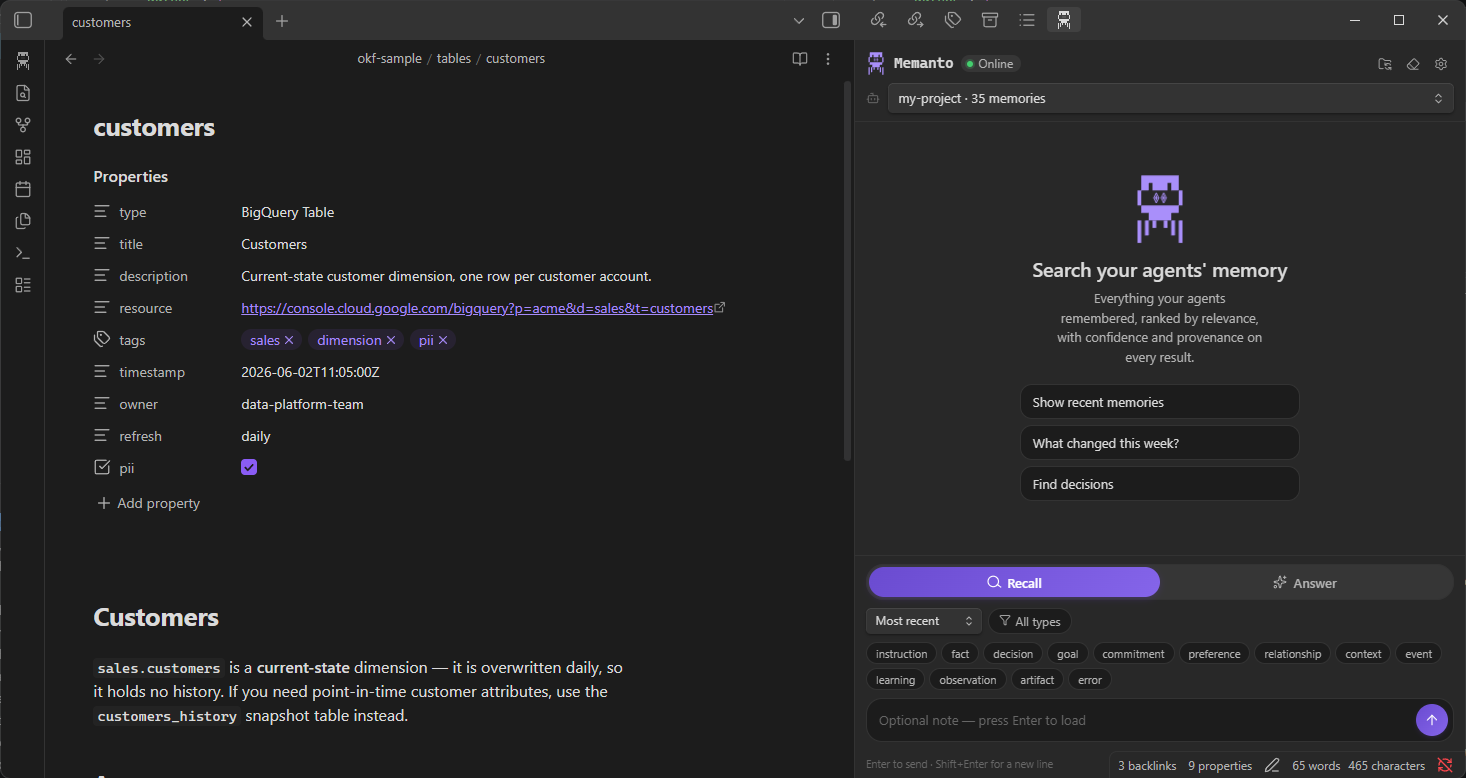Add a new property
This screenshot has height=778, width=1466.
coord(148,503)
